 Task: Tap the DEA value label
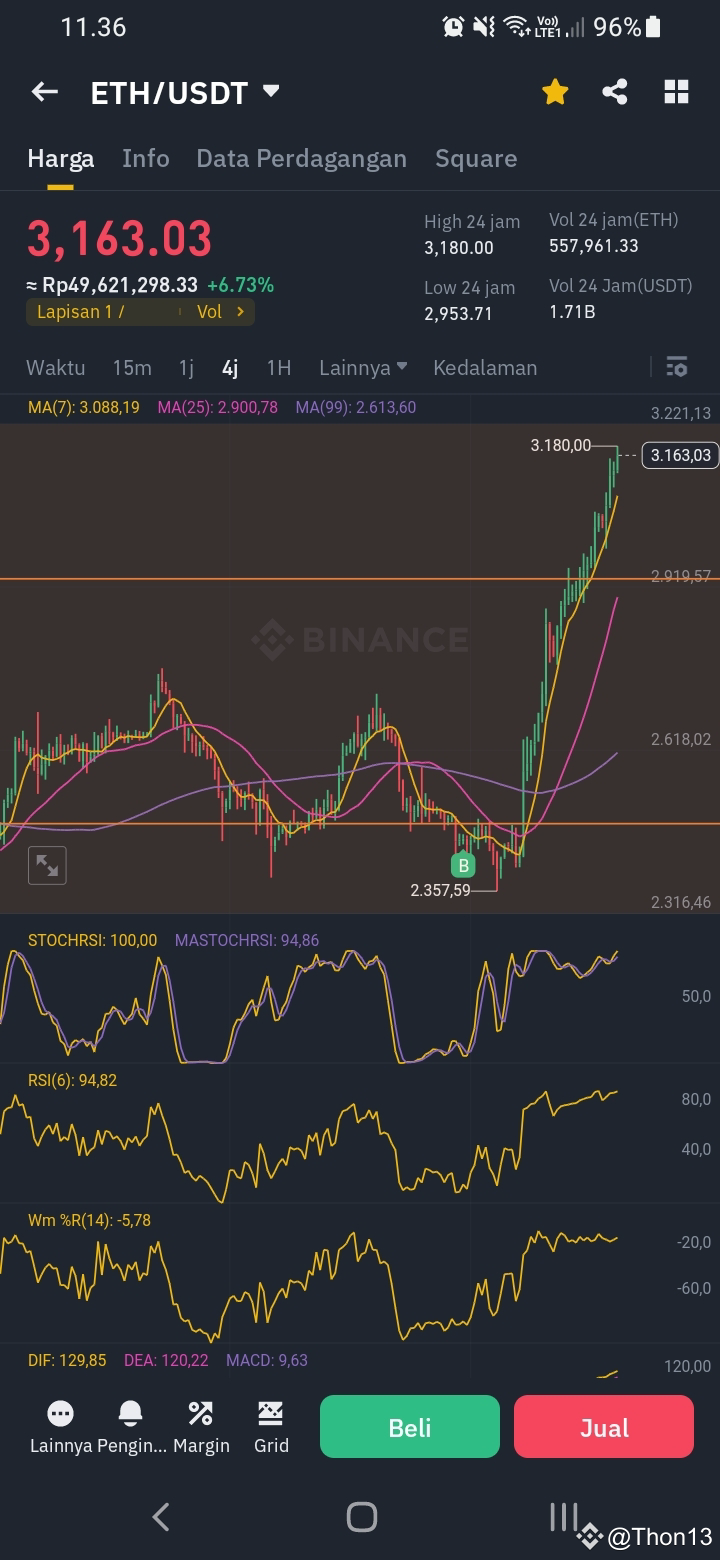pyautogui.click(x=166, y=1360)
